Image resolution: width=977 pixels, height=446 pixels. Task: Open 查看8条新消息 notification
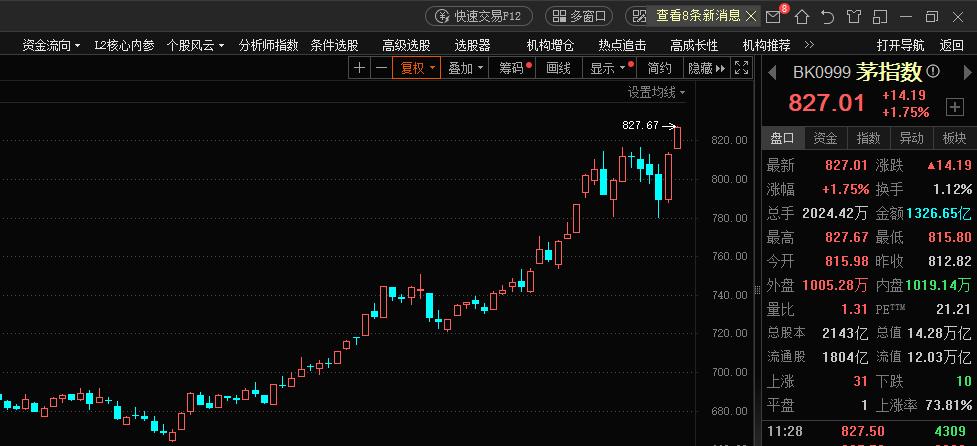698,16
